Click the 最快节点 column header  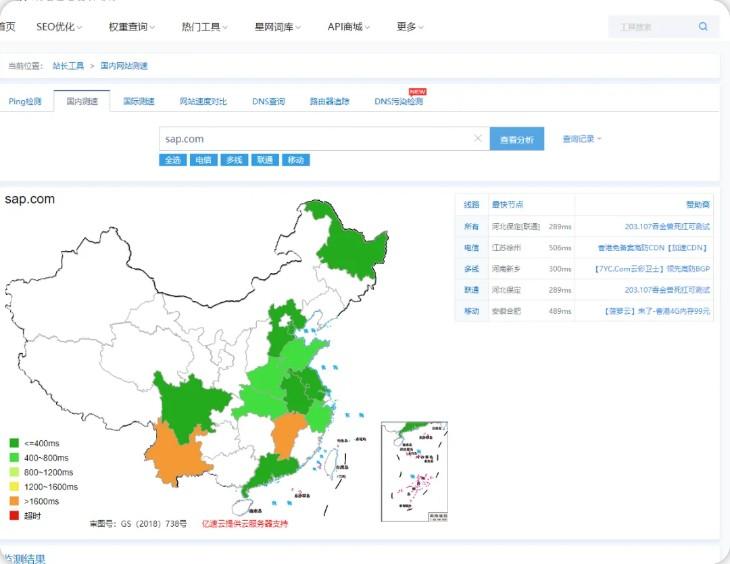click(x=507, y=204)
